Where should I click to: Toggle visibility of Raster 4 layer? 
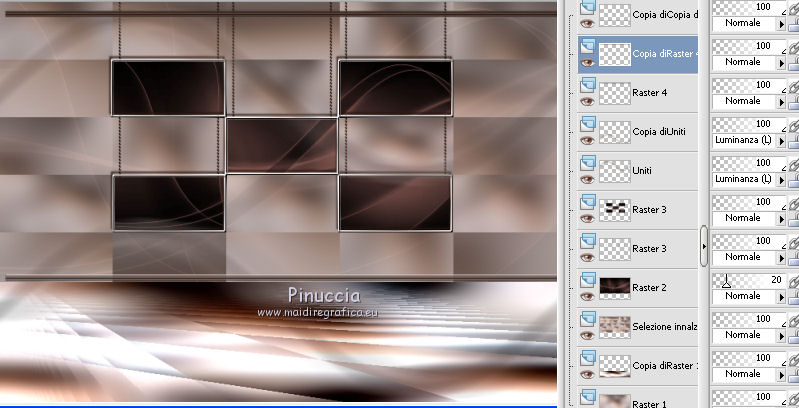(x=587, y=101)
